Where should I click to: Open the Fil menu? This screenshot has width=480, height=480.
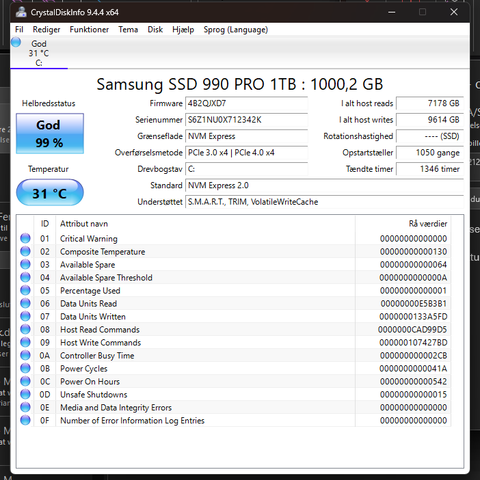pyautogui.click(x=19, y=30)
